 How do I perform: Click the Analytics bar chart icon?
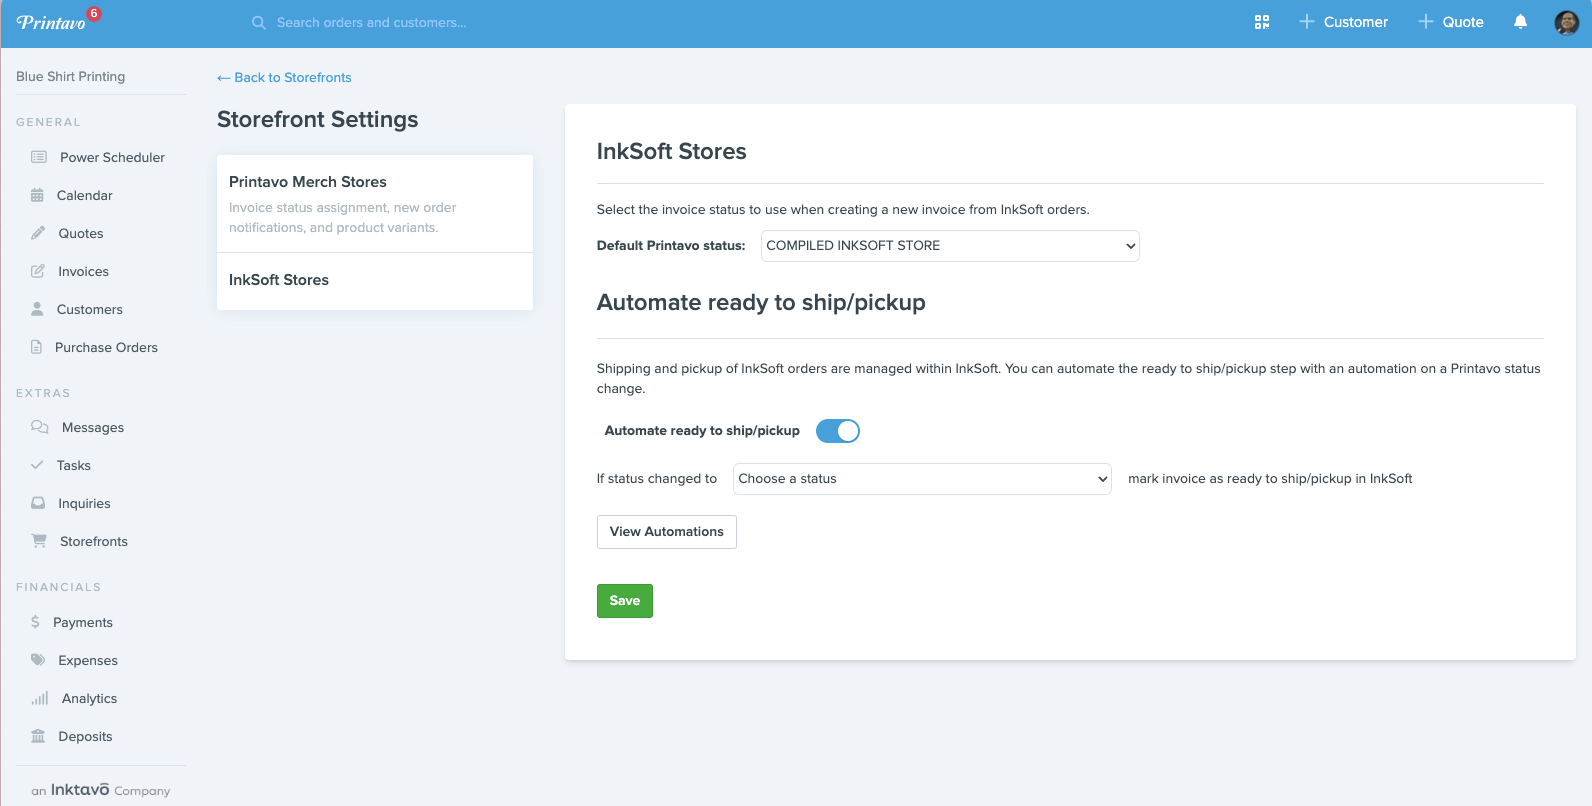[40, 698]
